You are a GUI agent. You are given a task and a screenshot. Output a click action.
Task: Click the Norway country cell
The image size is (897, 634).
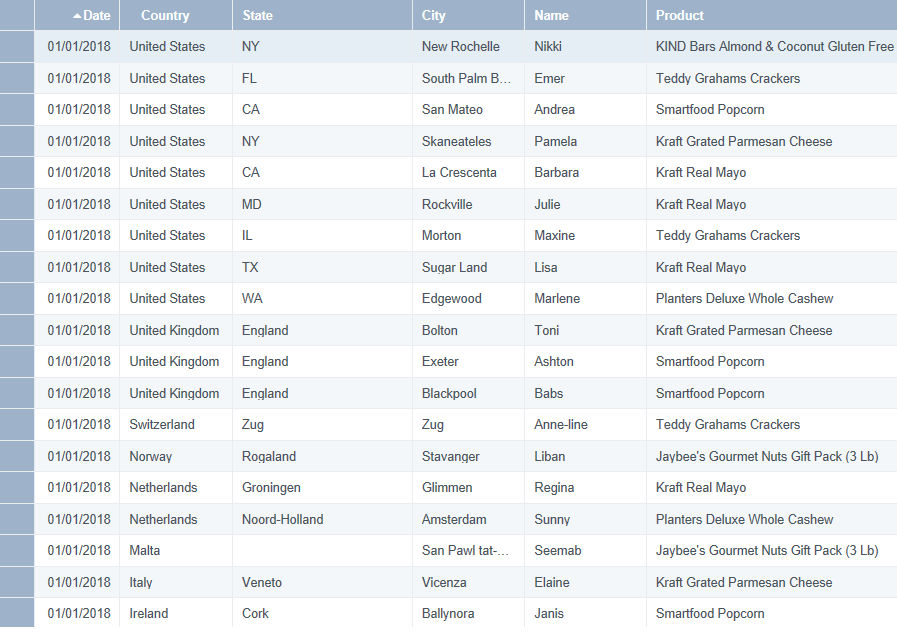(x=176, y=456)
